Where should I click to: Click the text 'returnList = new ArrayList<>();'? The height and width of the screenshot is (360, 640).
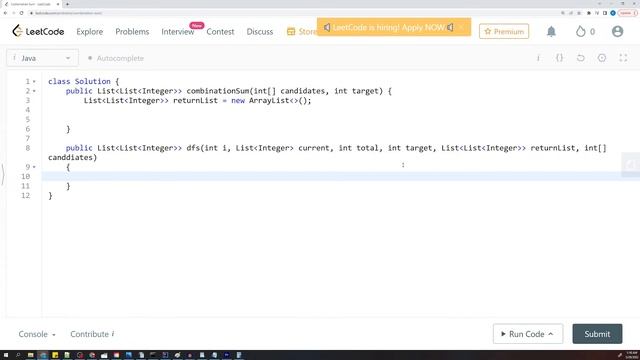(242, 100)
